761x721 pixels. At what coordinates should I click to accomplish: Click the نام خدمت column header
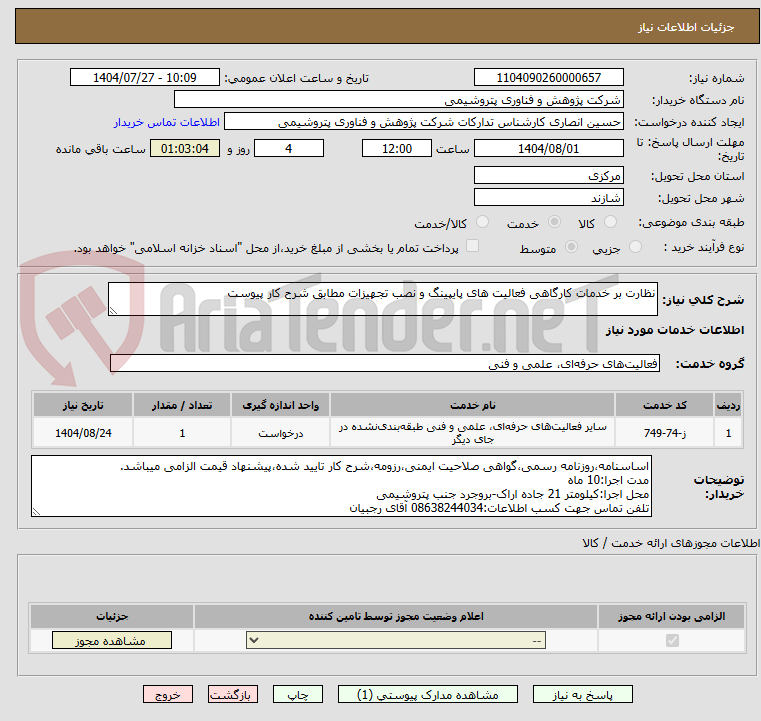tap(472, 405)
